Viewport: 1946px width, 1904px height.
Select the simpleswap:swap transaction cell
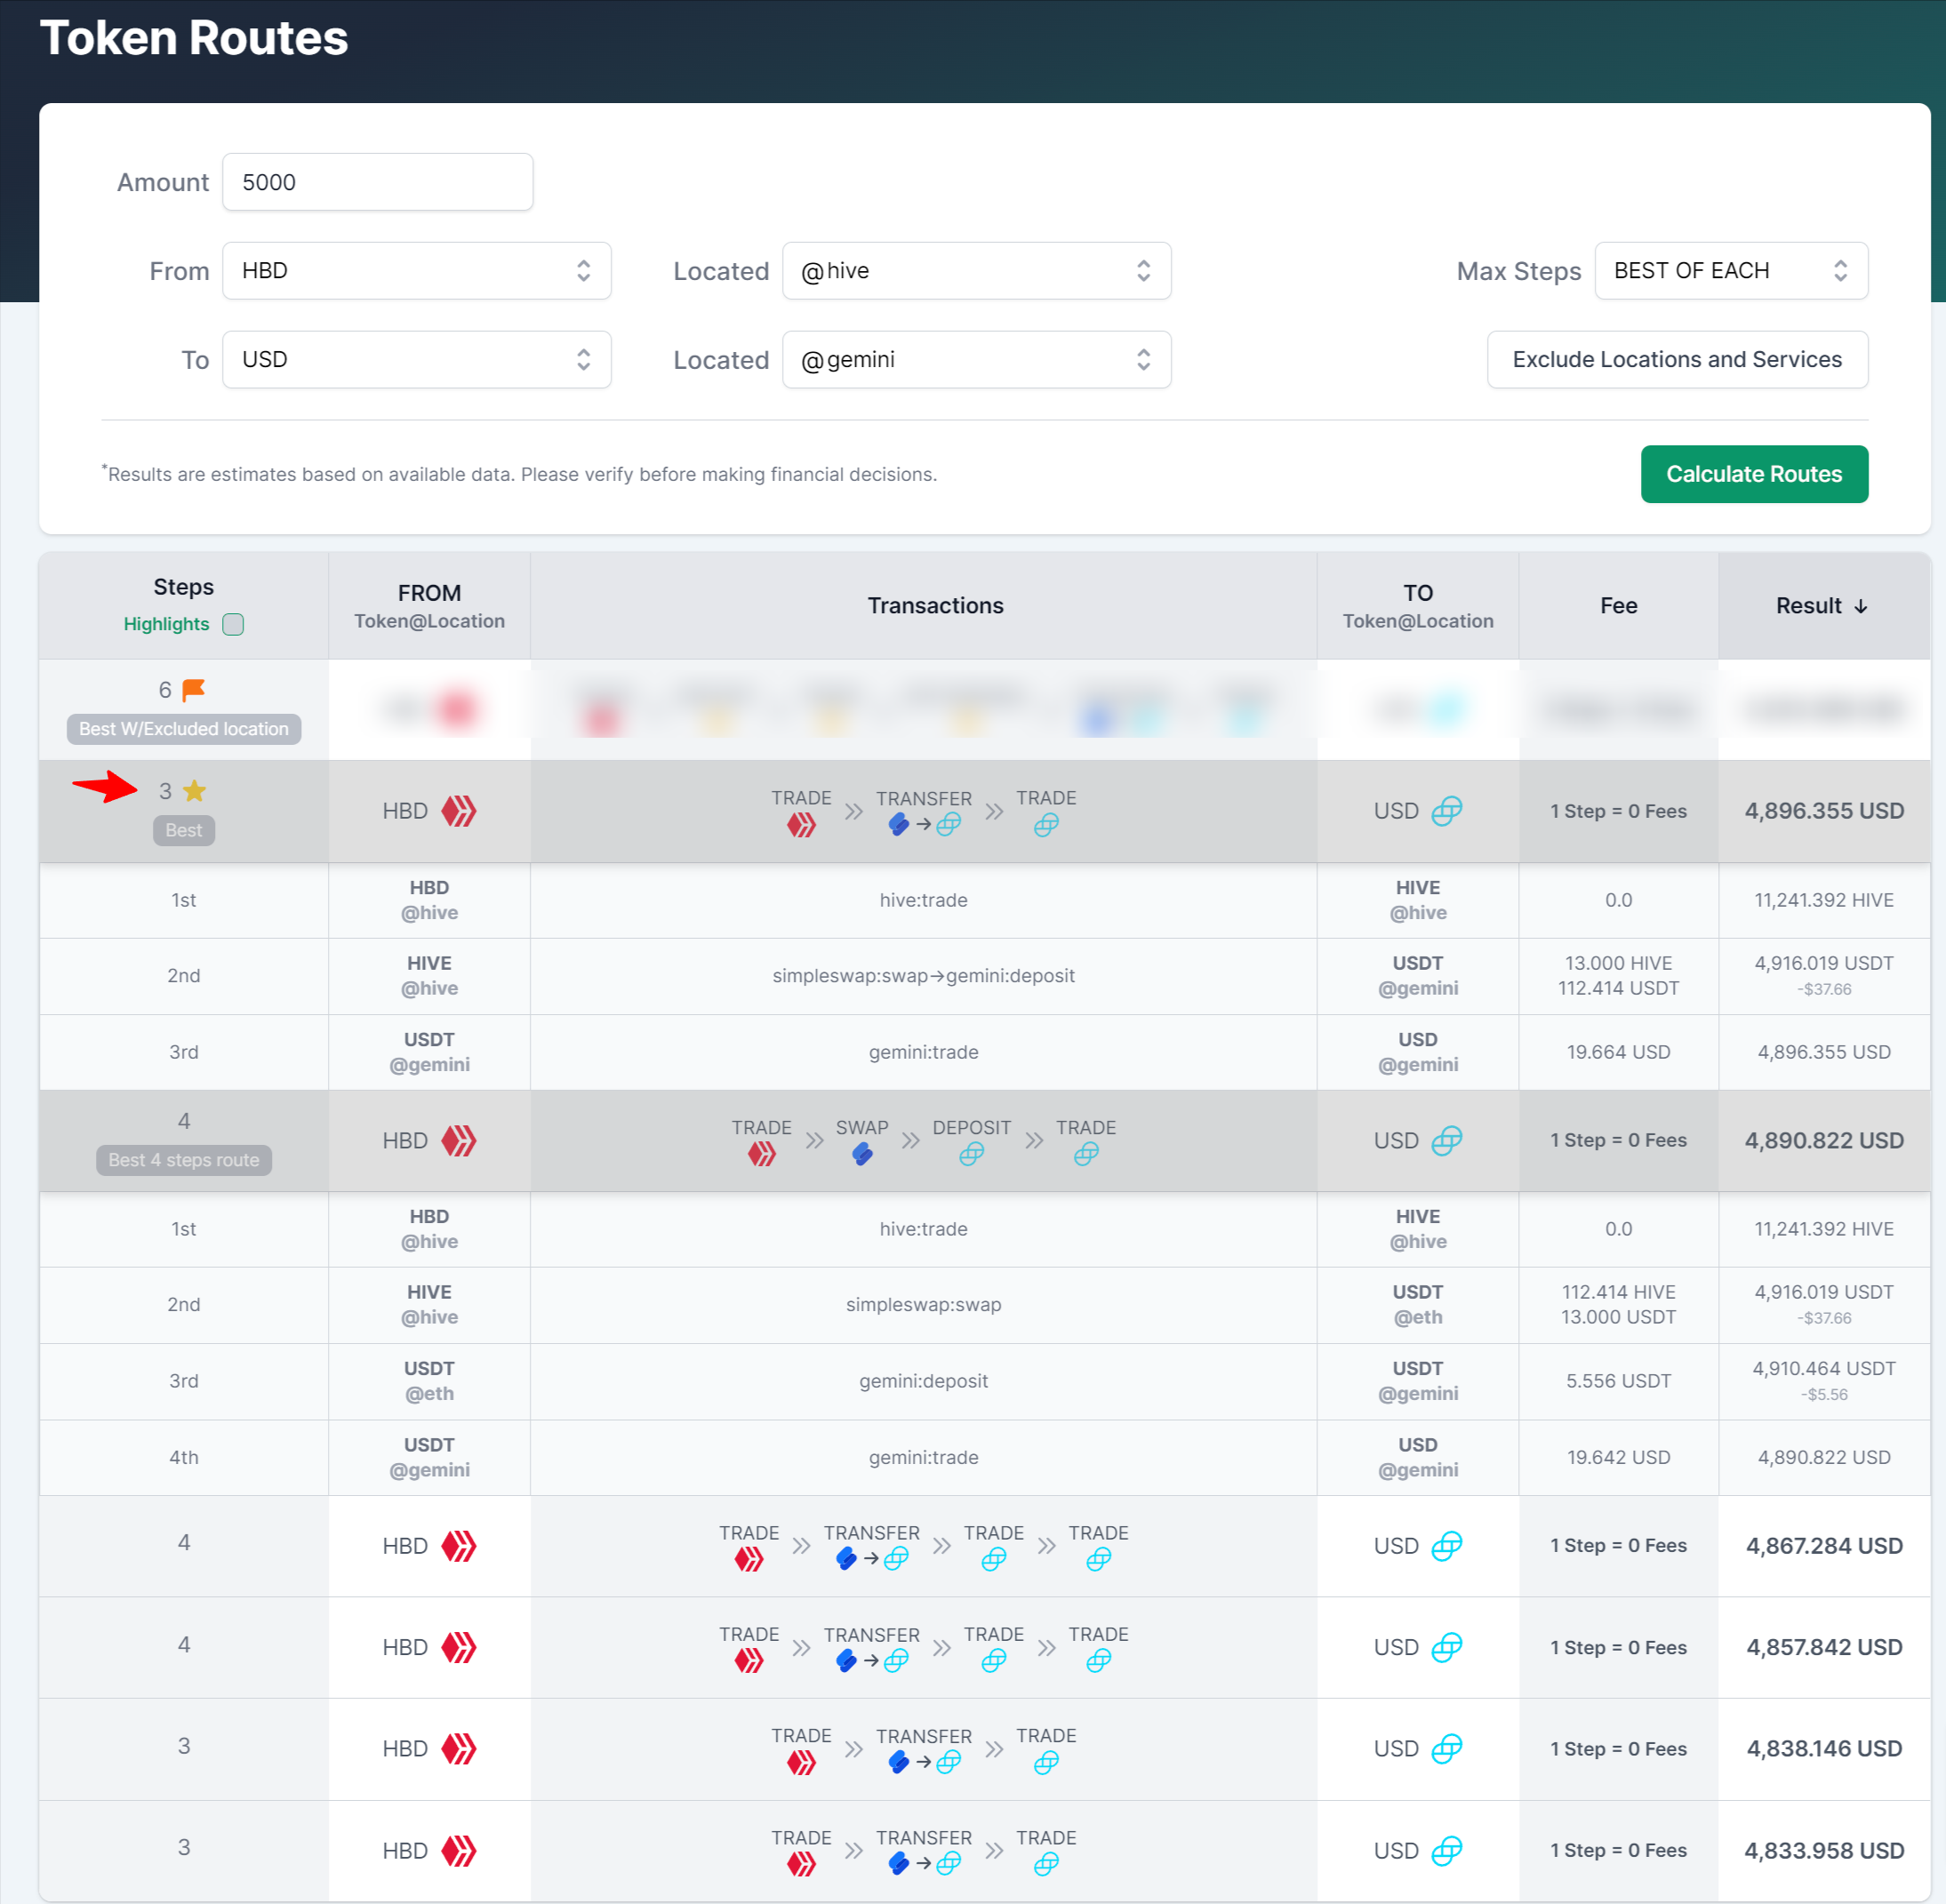923,1305
